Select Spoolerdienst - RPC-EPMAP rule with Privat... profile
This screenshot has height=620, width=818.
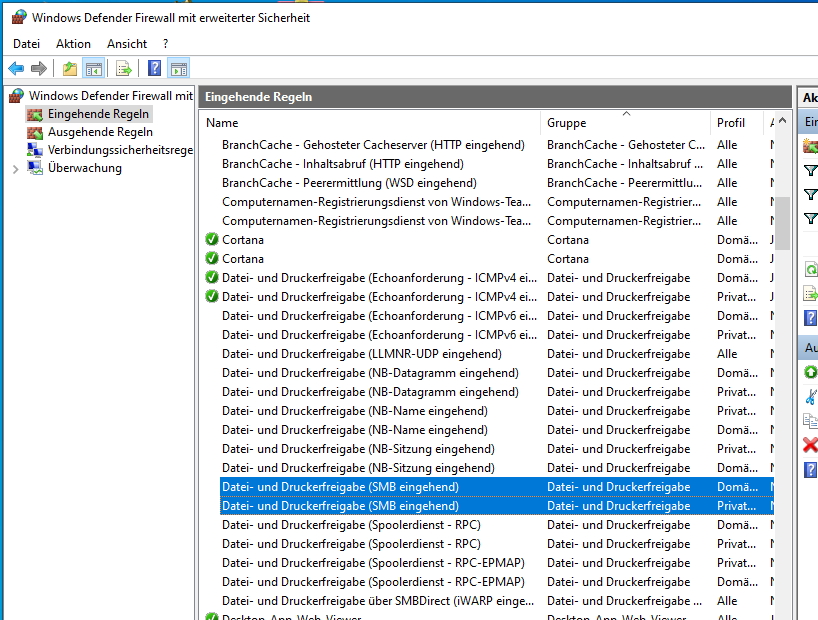[373, 563]
